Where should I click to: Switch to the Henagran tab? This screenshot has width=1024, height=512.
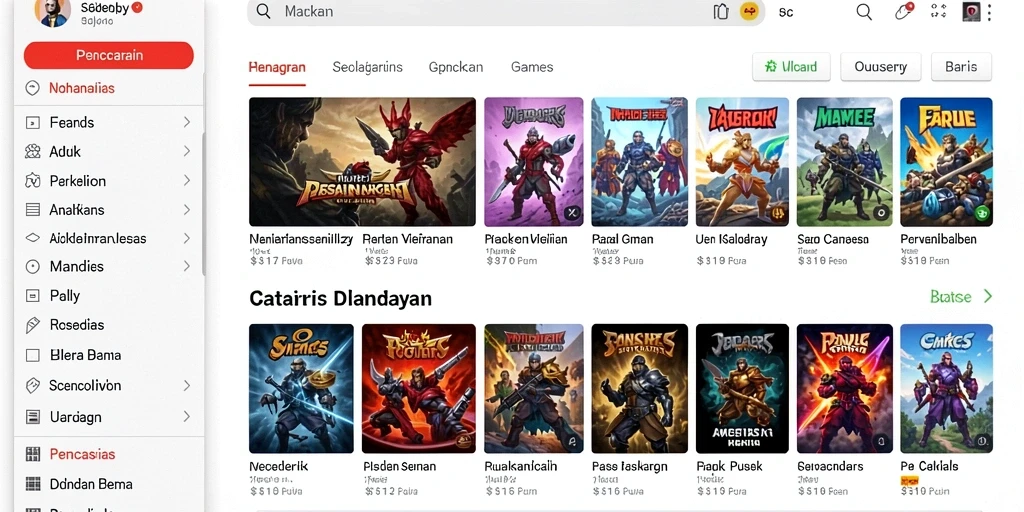click(x=277, y=67)
